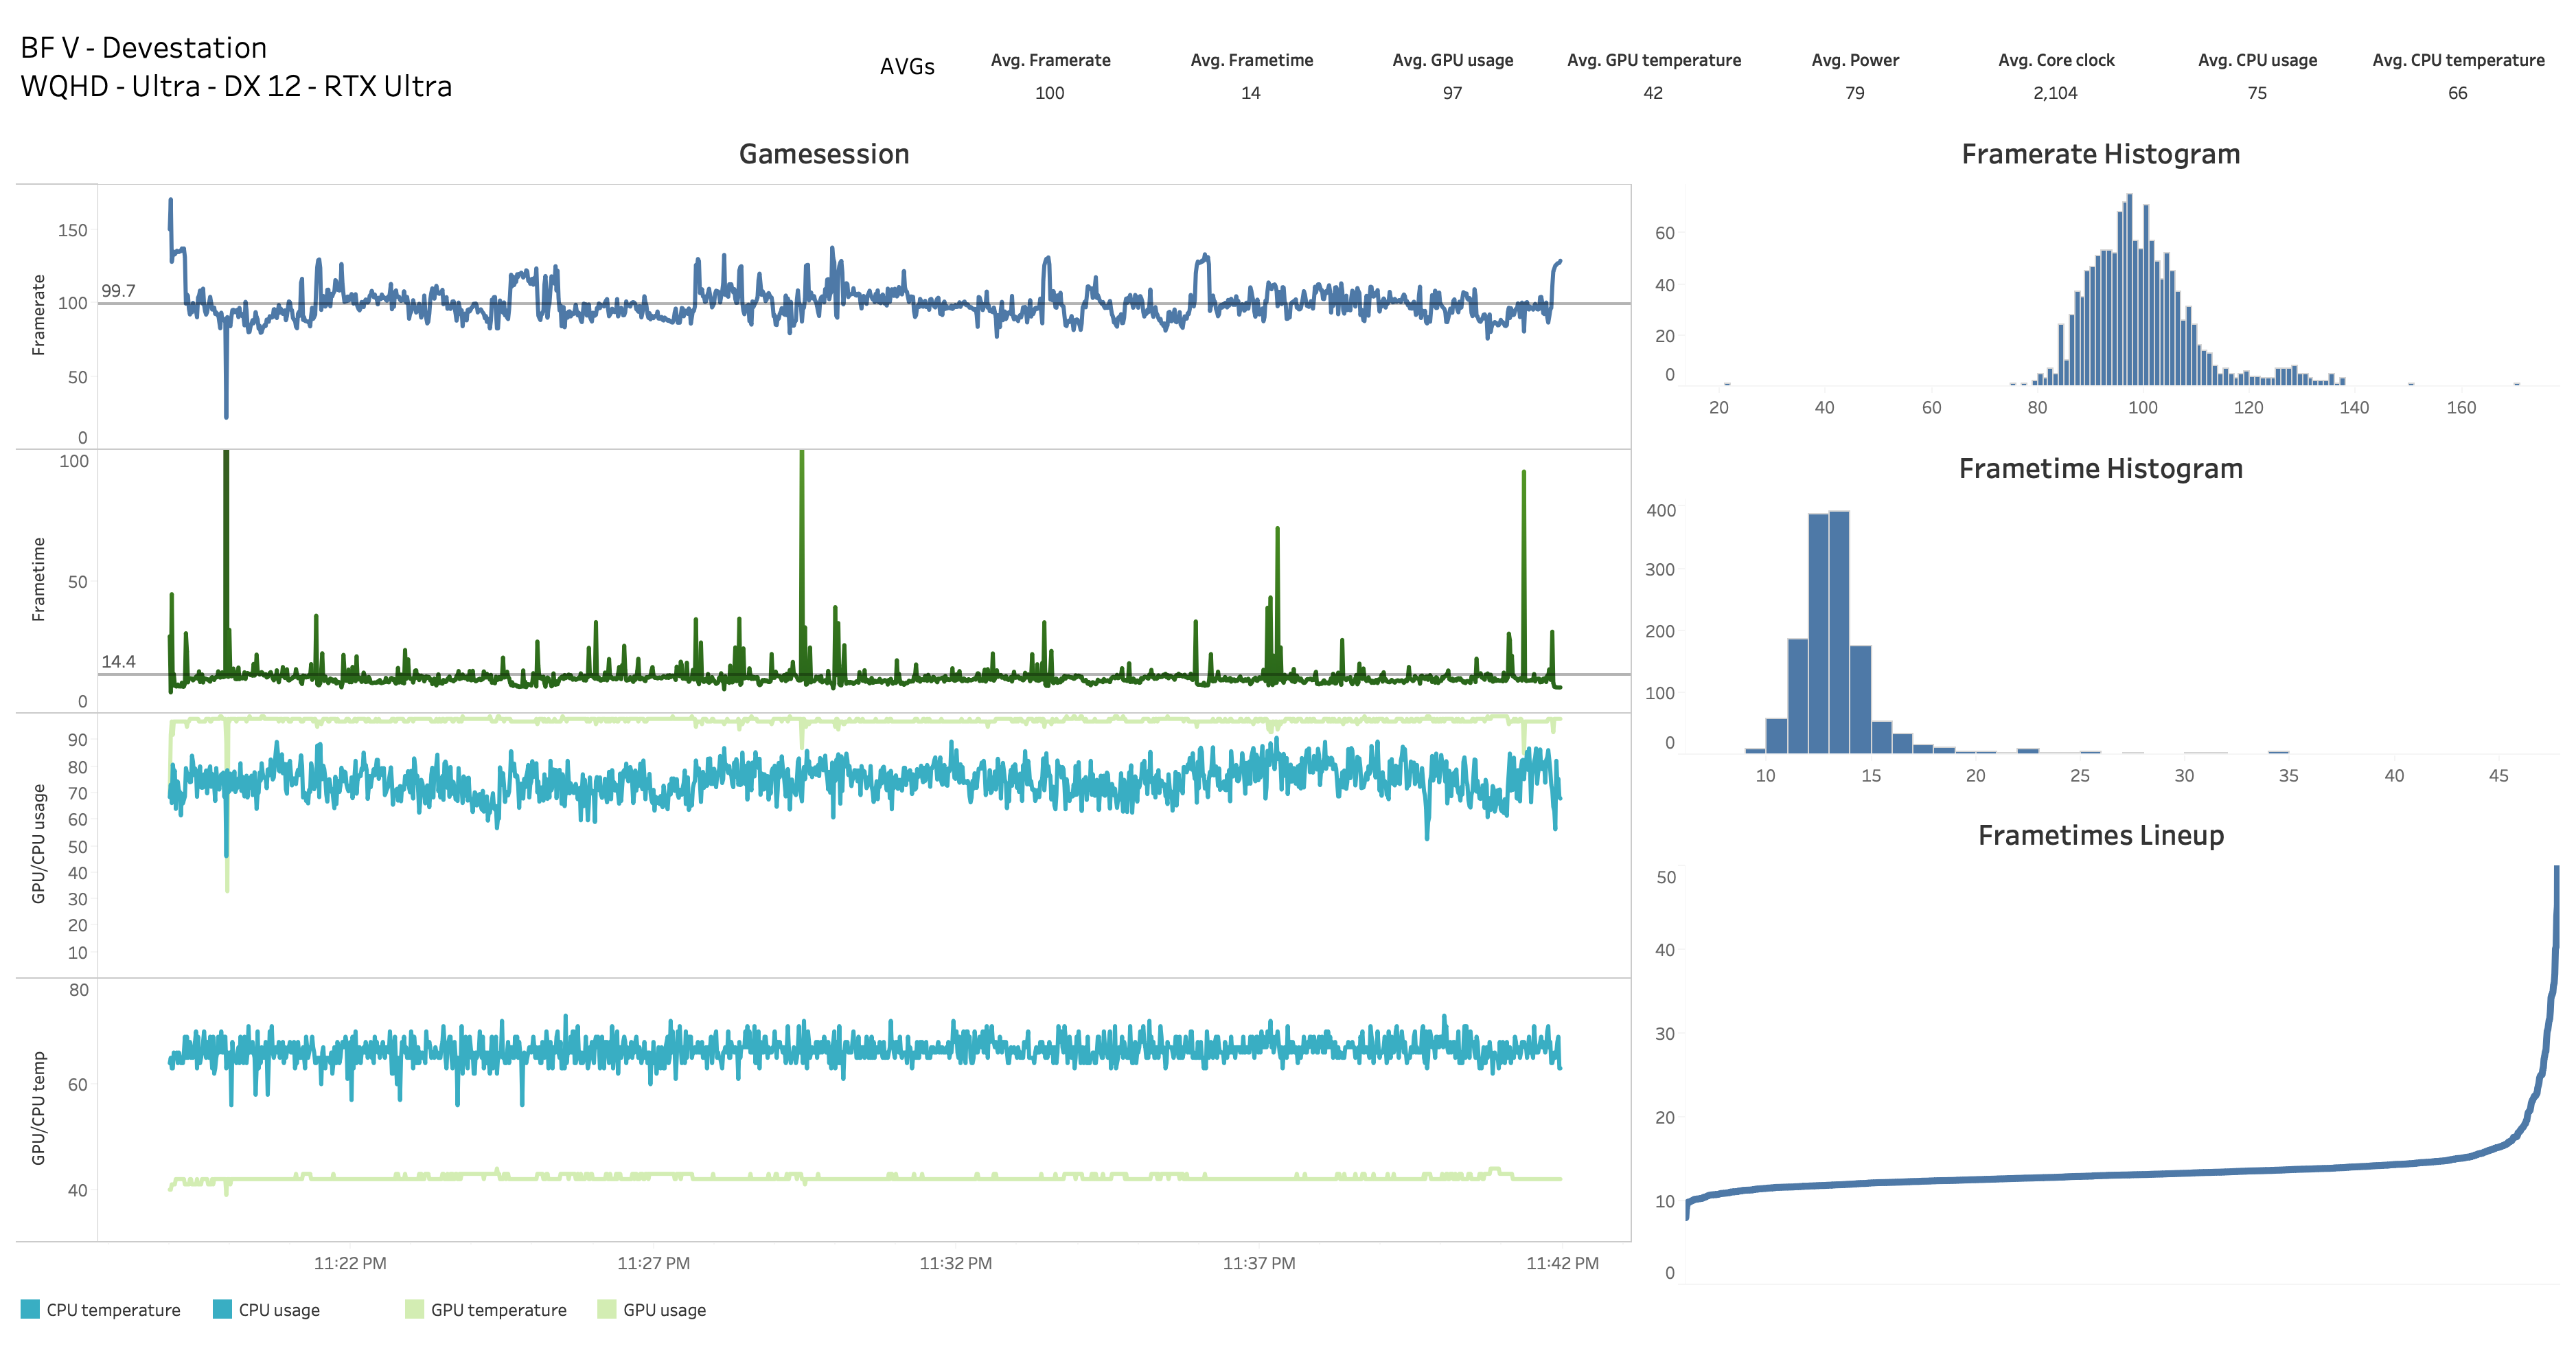Click the 11:27 PM time axis label
This screenshot has height=1353, width=2576.
[x=653, y=1263]
